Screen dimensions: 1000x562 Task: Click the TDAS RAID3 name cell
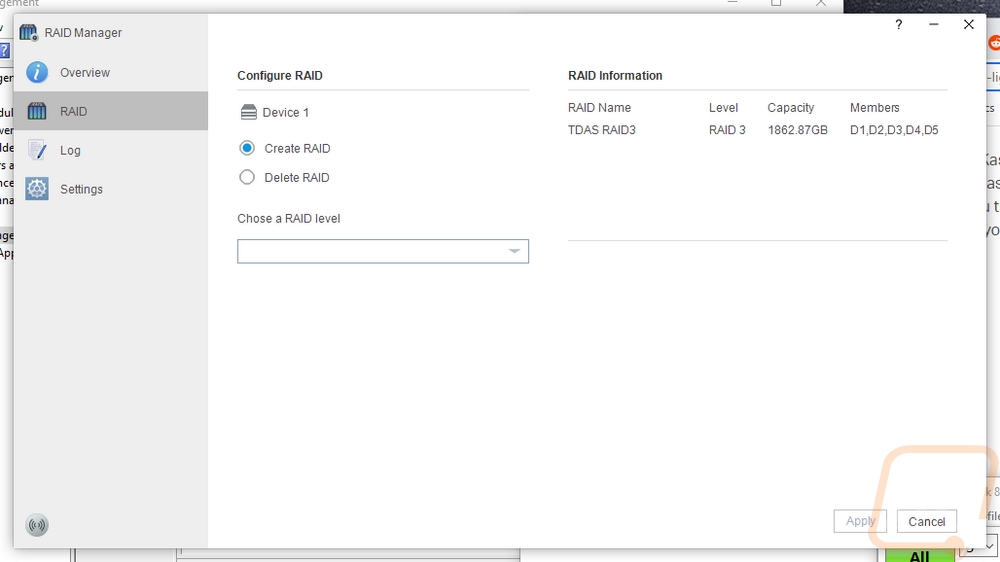tap(601, 130)
